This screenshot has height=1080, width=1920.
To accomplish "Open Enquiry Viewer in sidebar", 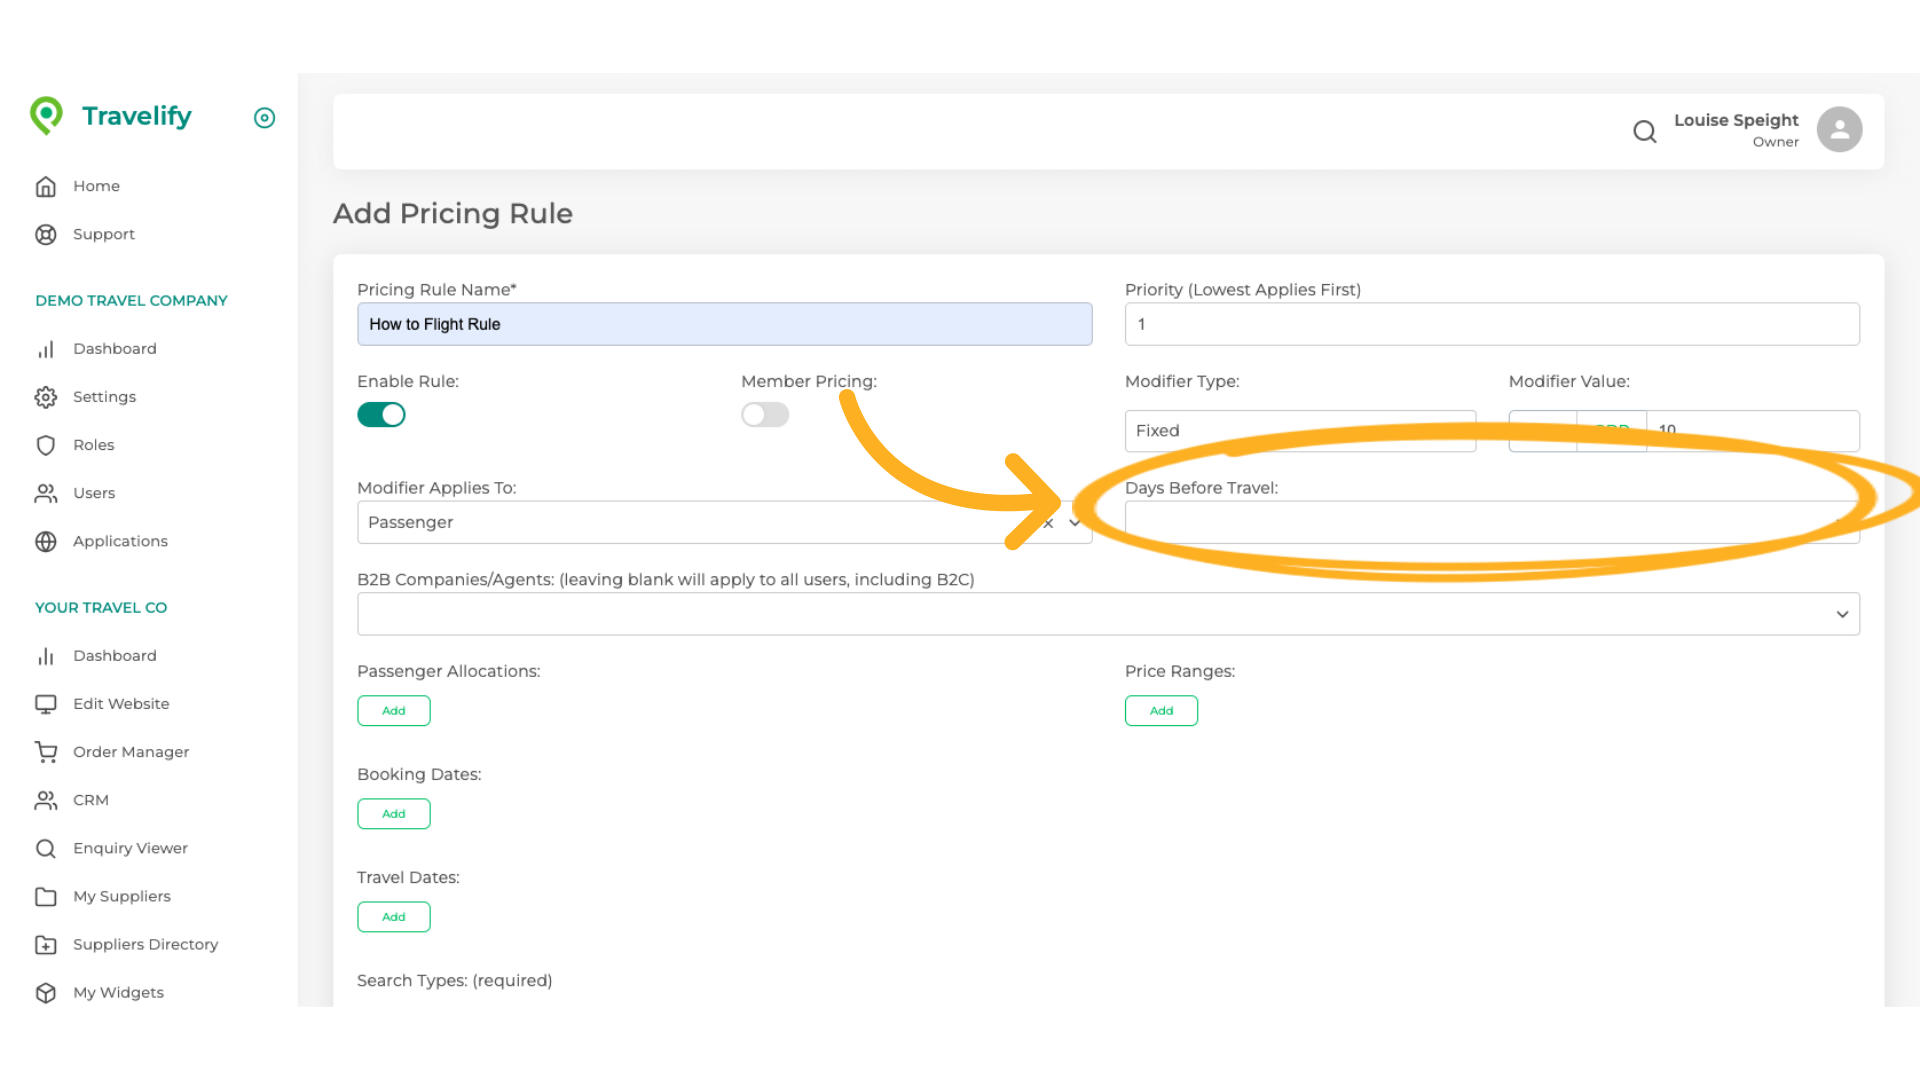I will (x=130, y=848).
